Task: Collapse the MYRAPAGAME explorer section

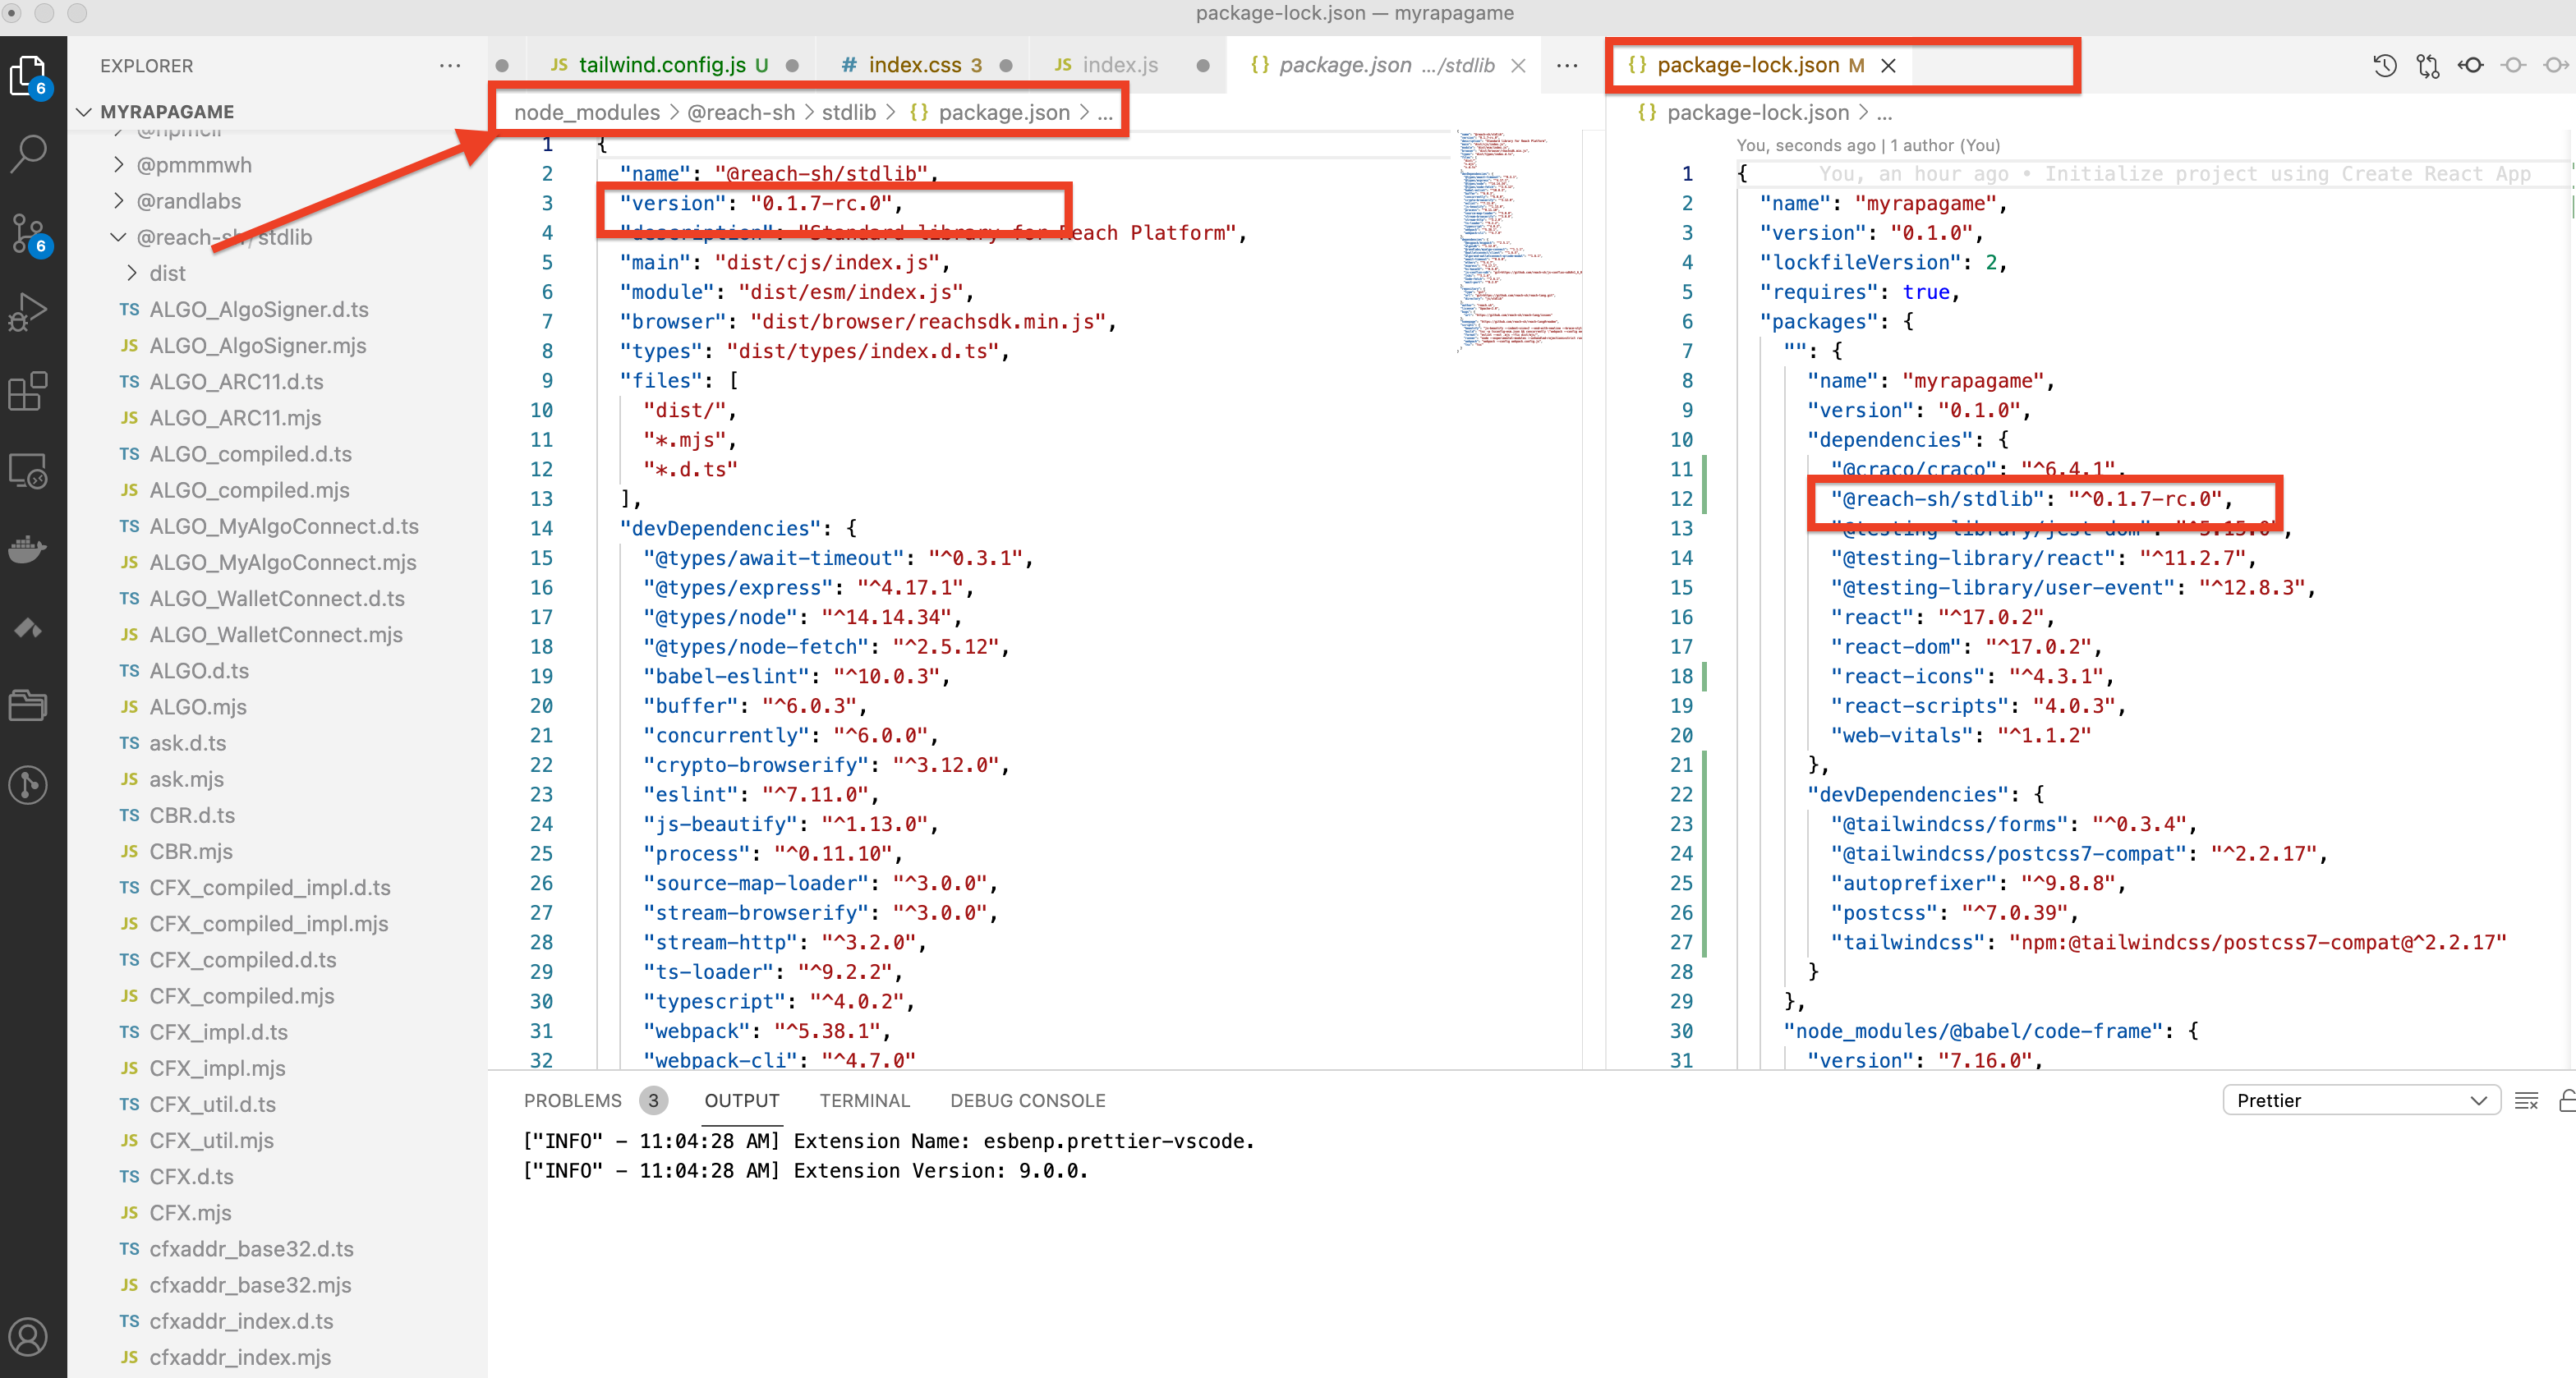Action: pyautogui.click(x=85, y=112)
